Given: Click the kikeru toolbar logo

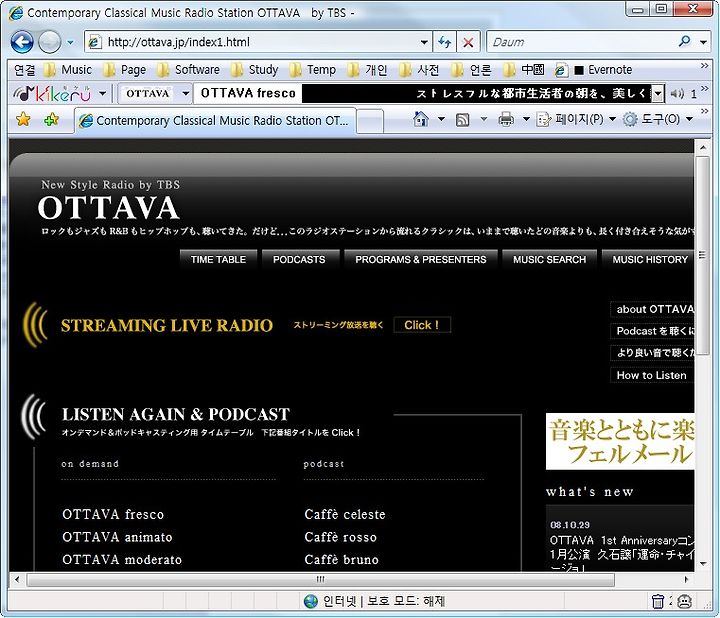Looking at the screenshot, I should tap(52, 94).
